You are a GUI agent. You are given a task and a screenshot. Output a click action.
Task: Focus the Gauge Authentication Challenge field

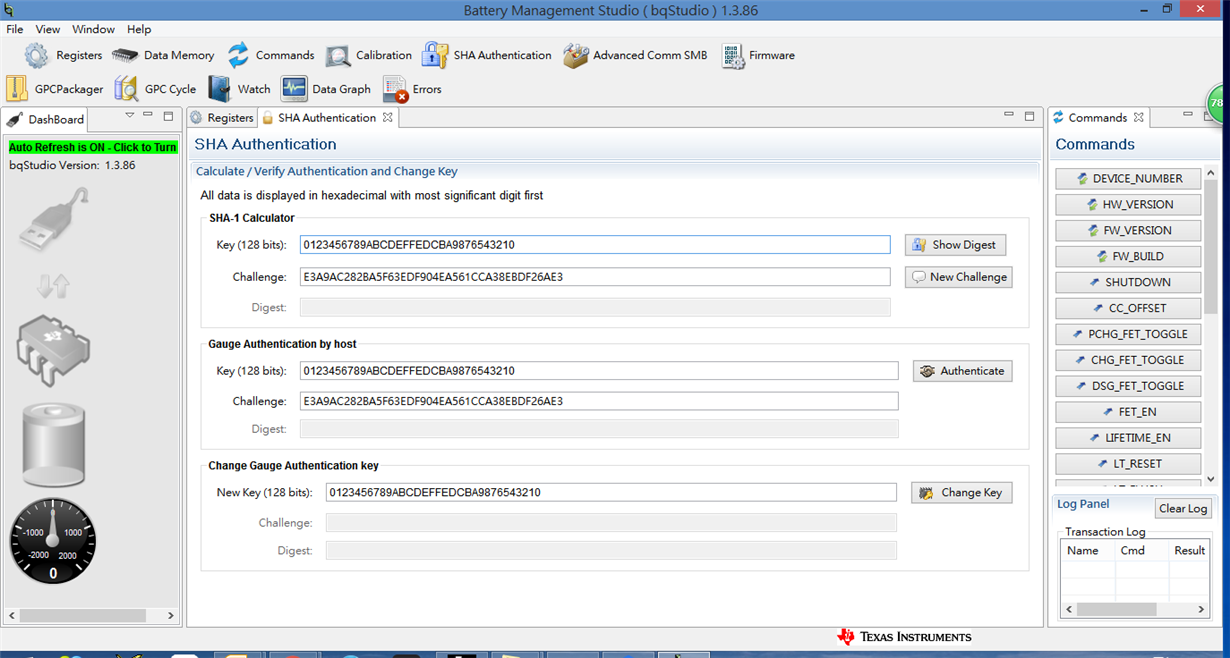pyautogui.click(x=599, y=401)
